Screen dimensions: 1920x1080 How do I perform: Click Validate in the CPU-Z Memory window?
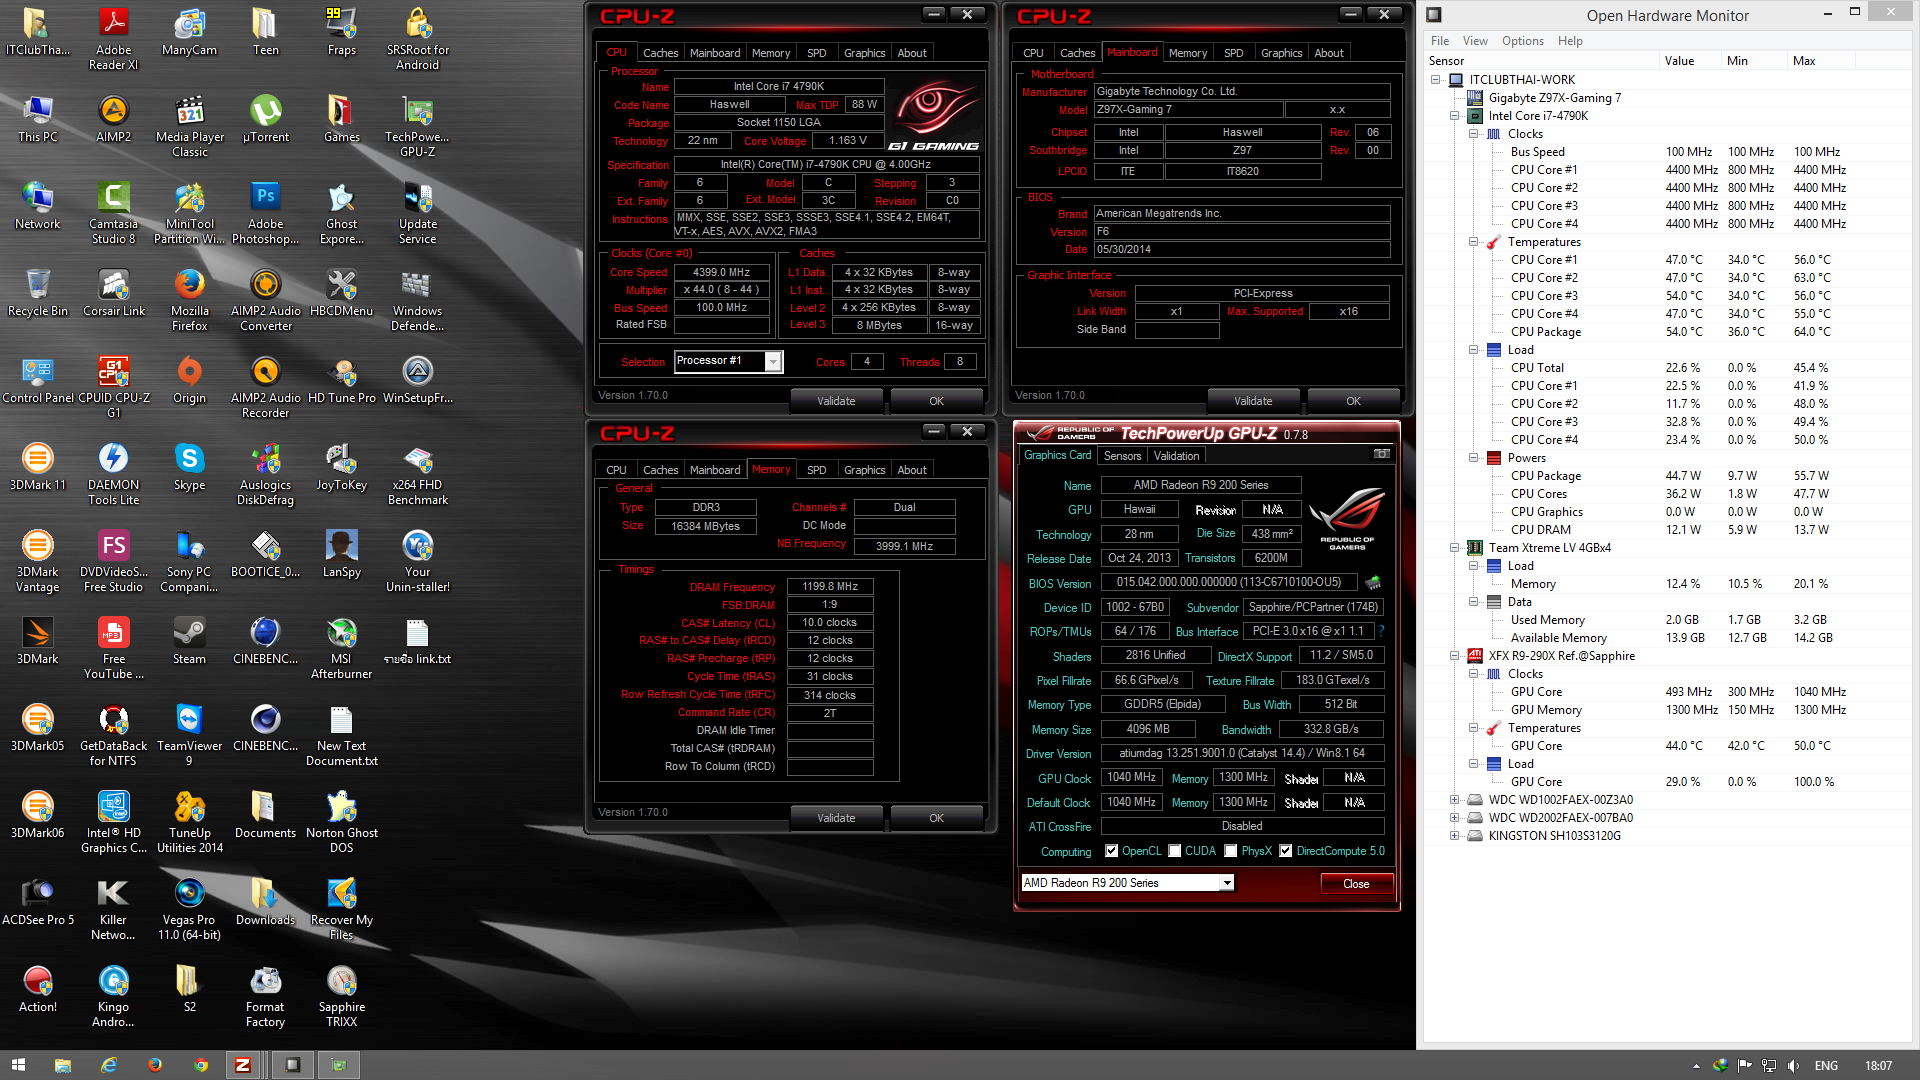click(x=836, y=818)
